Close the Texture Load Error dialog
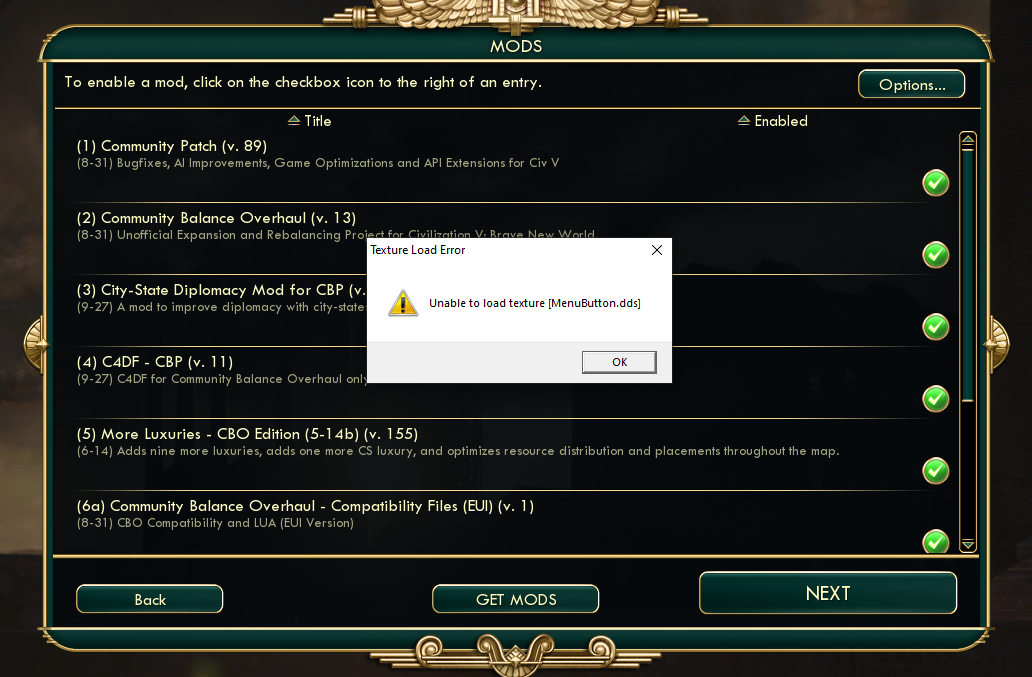Viewport: 1032px width, 677px height. 656,250
